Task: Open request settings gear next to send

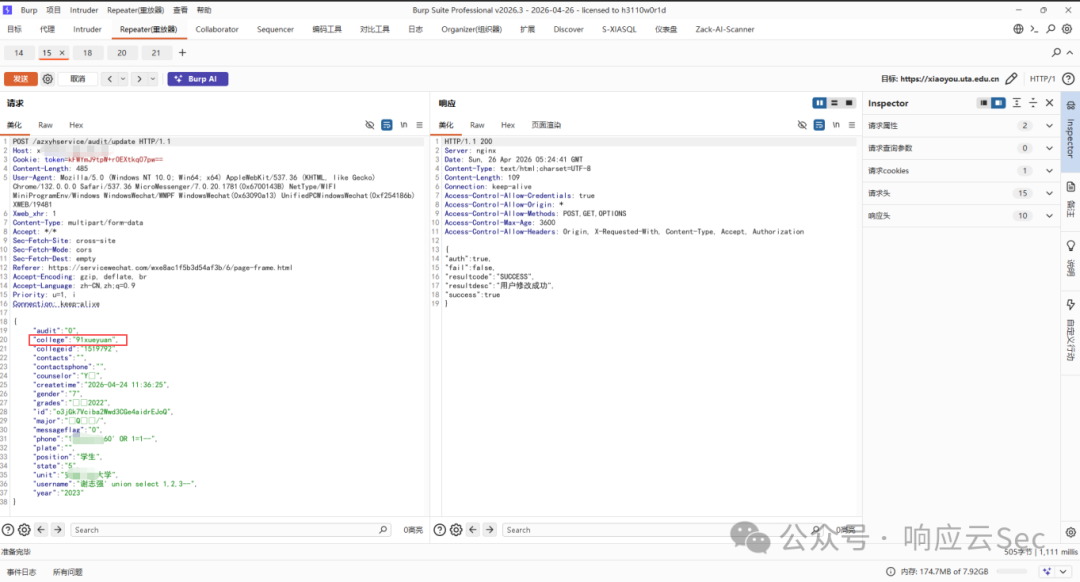Action: click(48, 79)
